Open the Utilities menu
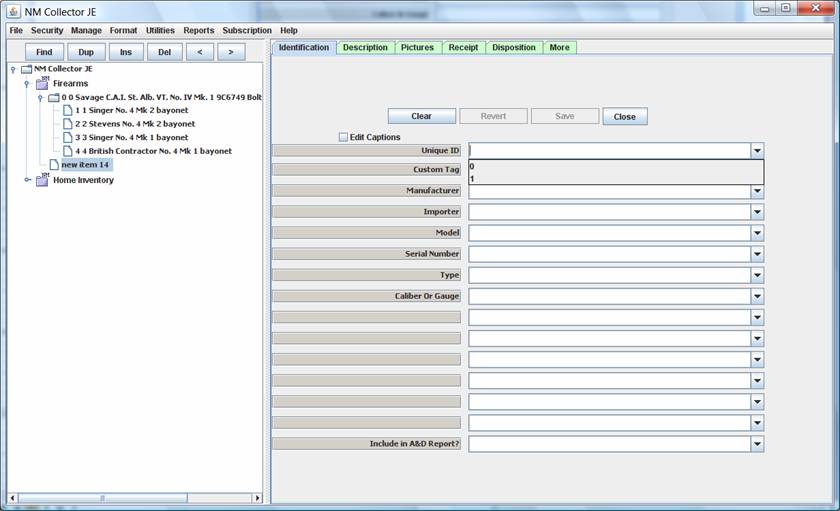Viewport: 840px width, 511px height. (160, 31)
